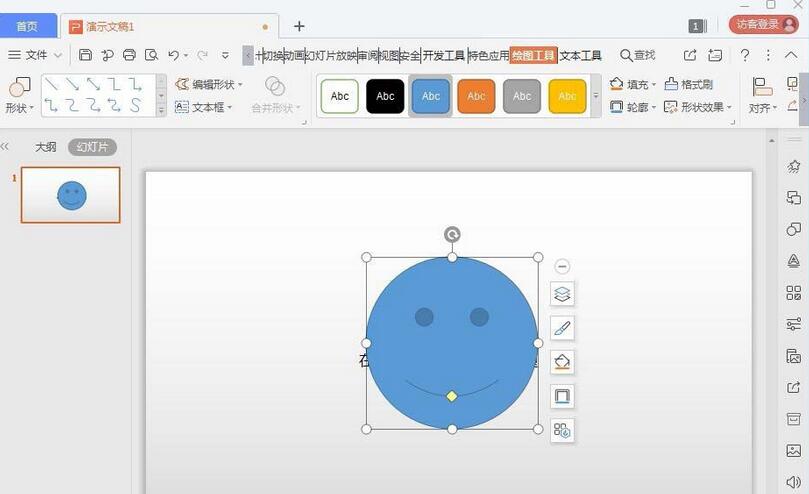Open a new document tab with plus
This screenshot has width=809, height=494.
pyautogui.click(x=299, y=26)
